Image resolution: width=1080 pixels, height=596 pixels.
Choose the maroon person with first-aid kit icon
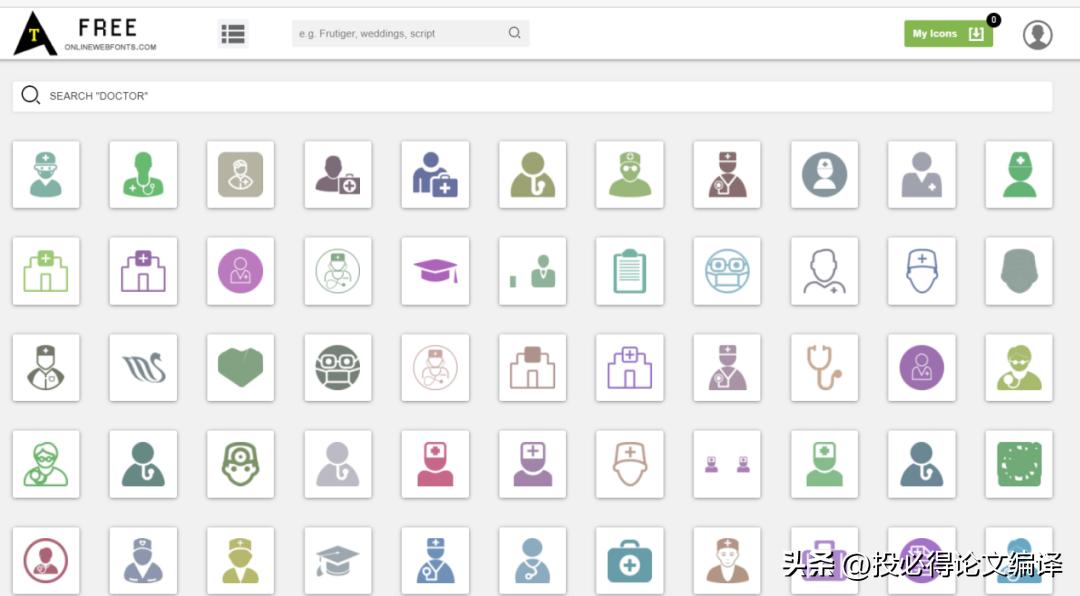[338, 174]
